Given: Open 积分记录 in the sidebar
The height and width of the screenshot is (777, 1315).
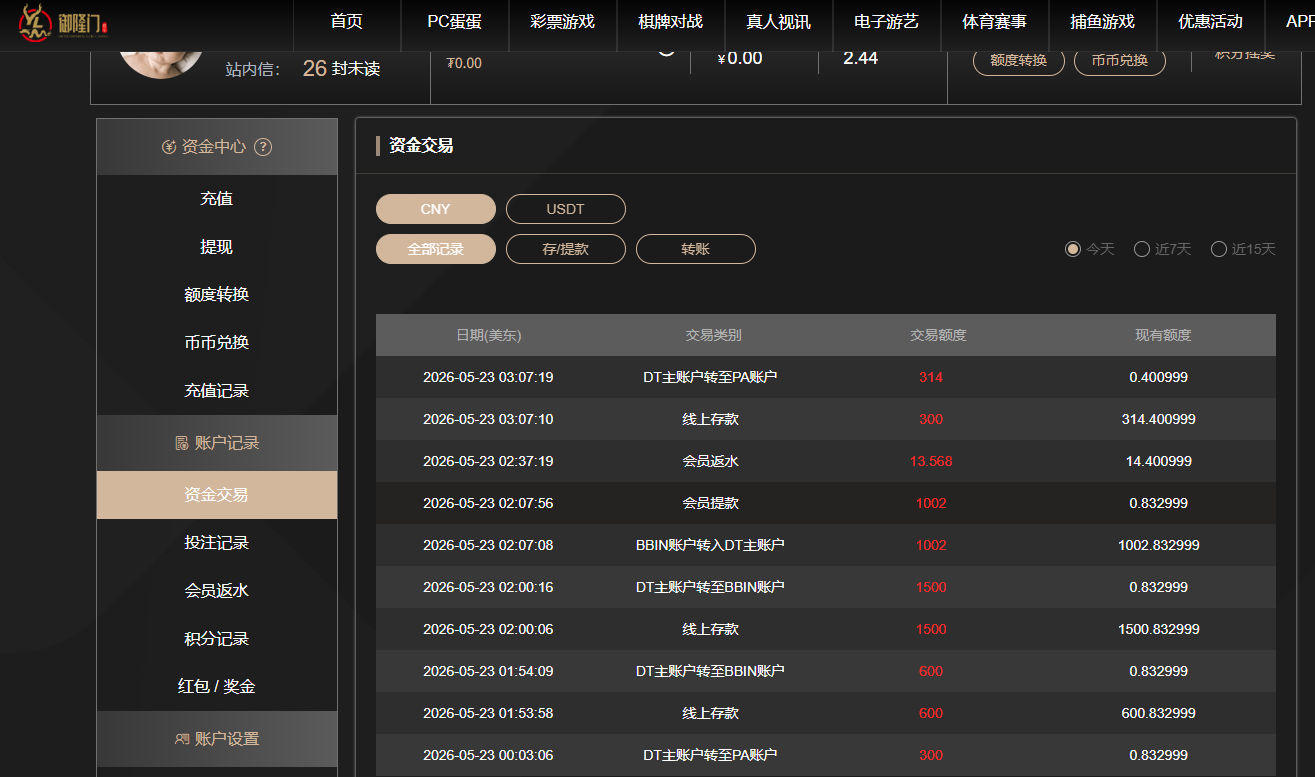Looking at the screenshot, I should click(x=217, y=639).
